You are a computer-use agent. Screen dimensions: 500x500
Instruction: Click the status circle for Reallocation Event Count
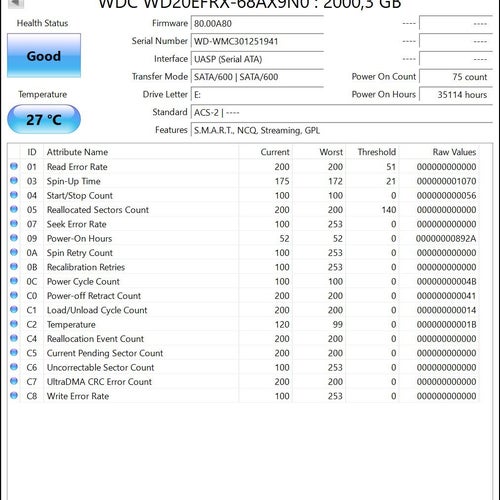pyautogui.click(x=14, y=338)
